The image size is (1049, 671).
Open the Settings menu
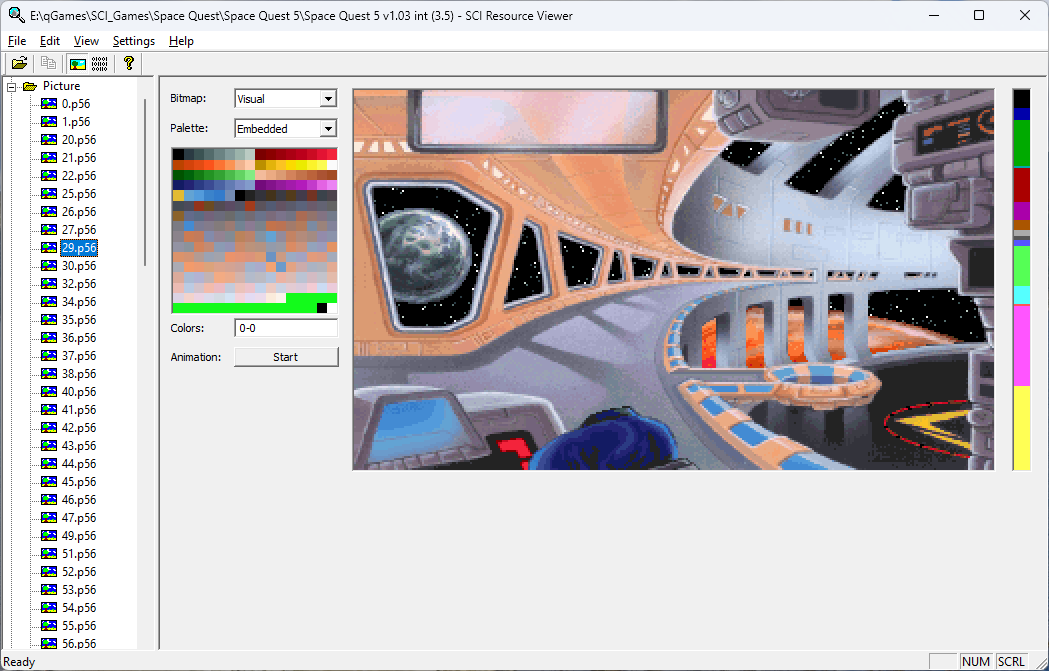134,41
